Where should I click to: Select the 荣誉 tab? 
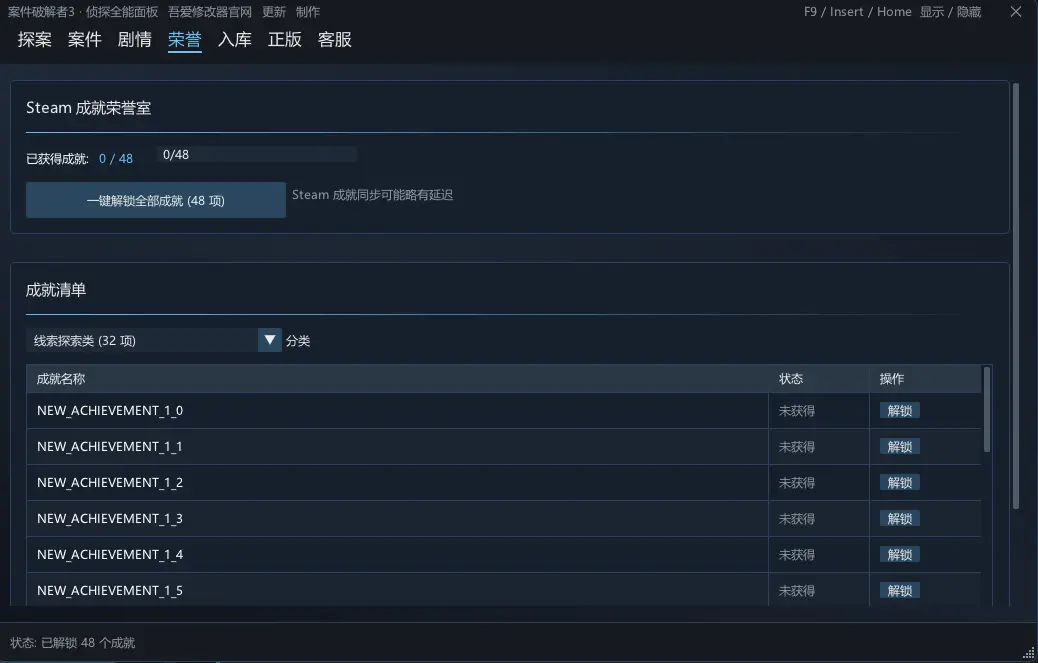click(x=185, y=40)
